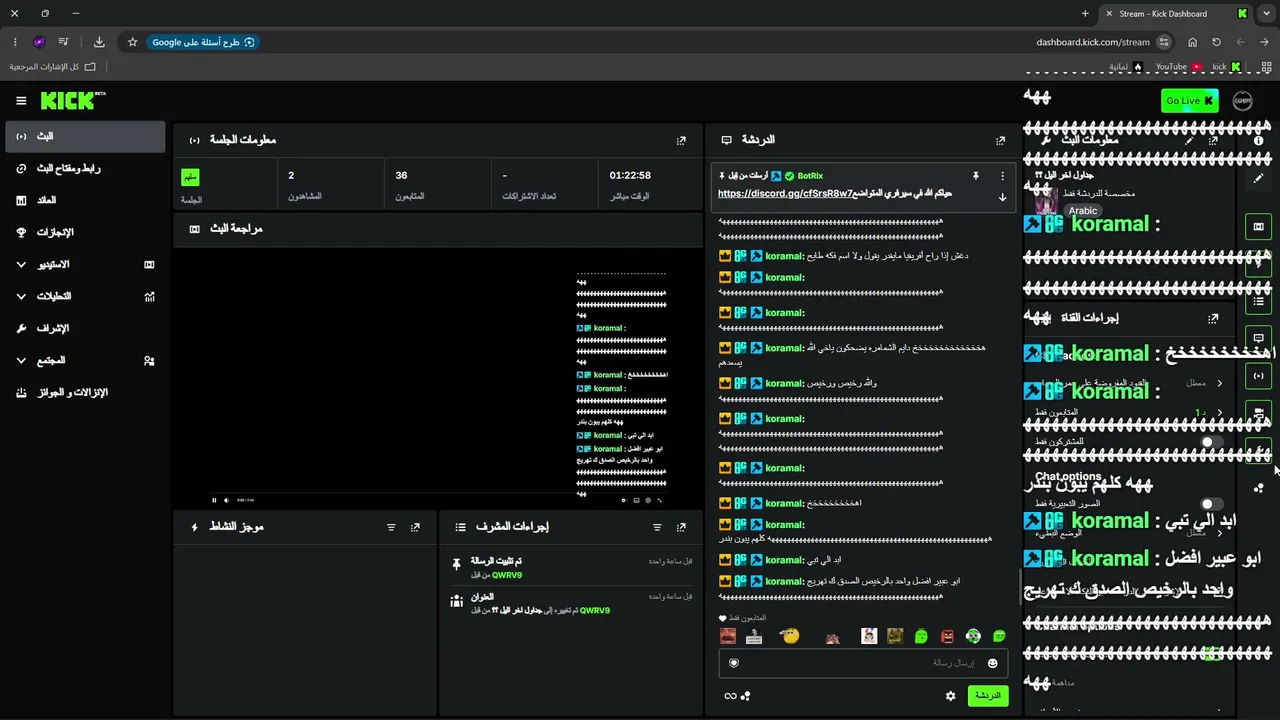
Task: Open العائد revenue page in the sidebar
Action: click(85, 200)
